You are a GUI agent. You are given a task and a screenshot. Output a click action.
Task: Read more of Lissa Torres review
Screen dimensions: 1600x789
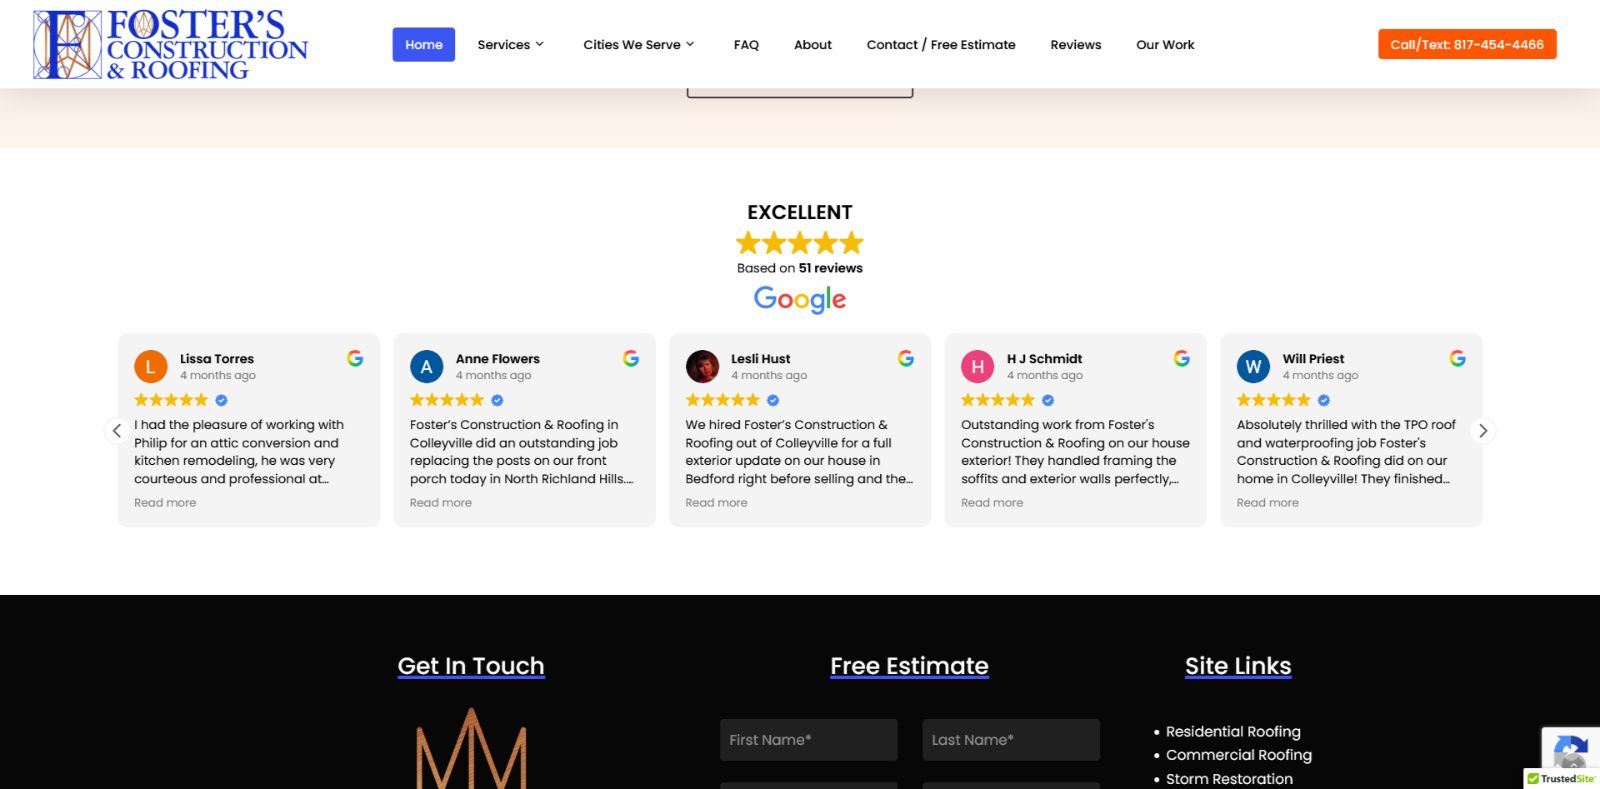tap(165, 503)
